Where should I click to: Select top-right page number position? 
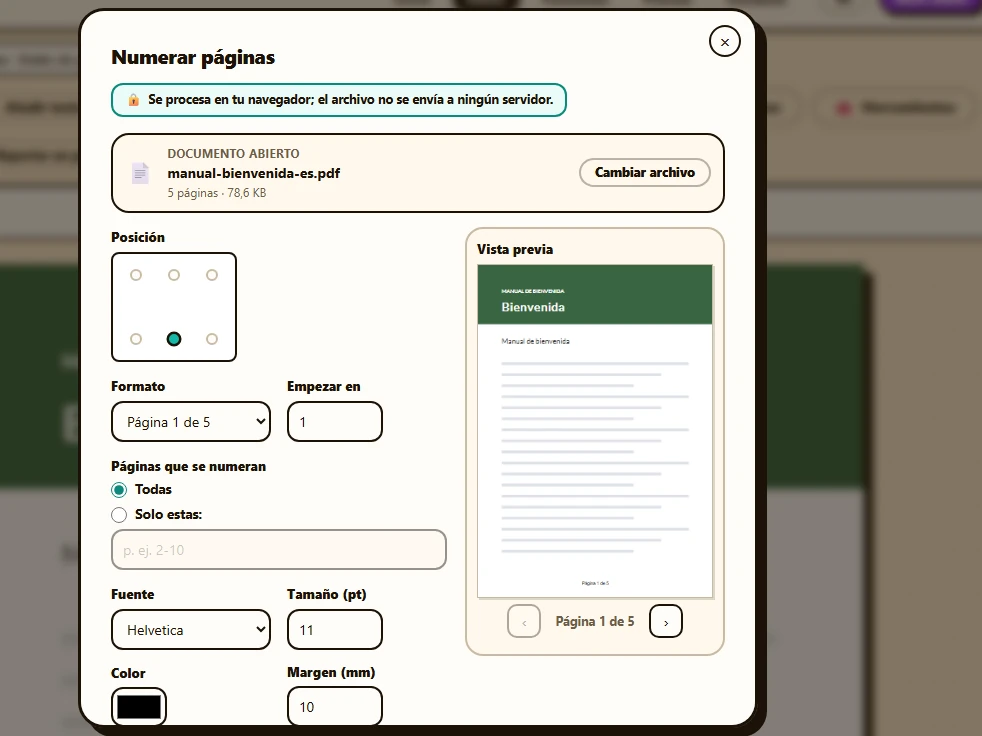point(212,275)
